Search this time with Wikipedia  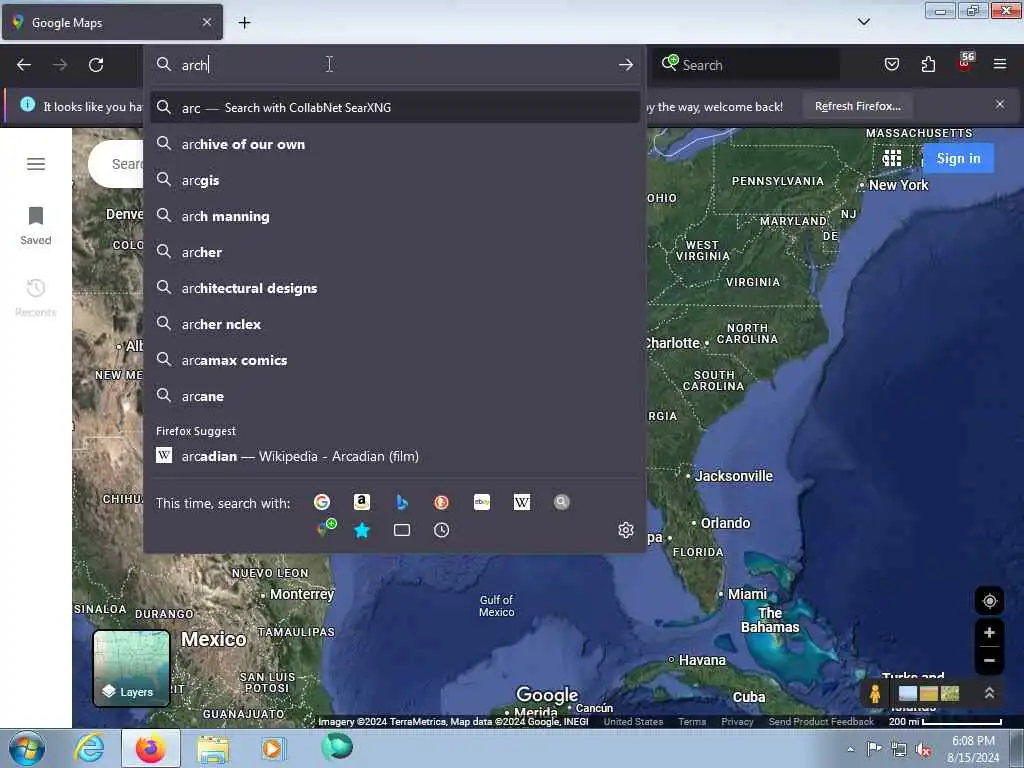pos(522,502)
